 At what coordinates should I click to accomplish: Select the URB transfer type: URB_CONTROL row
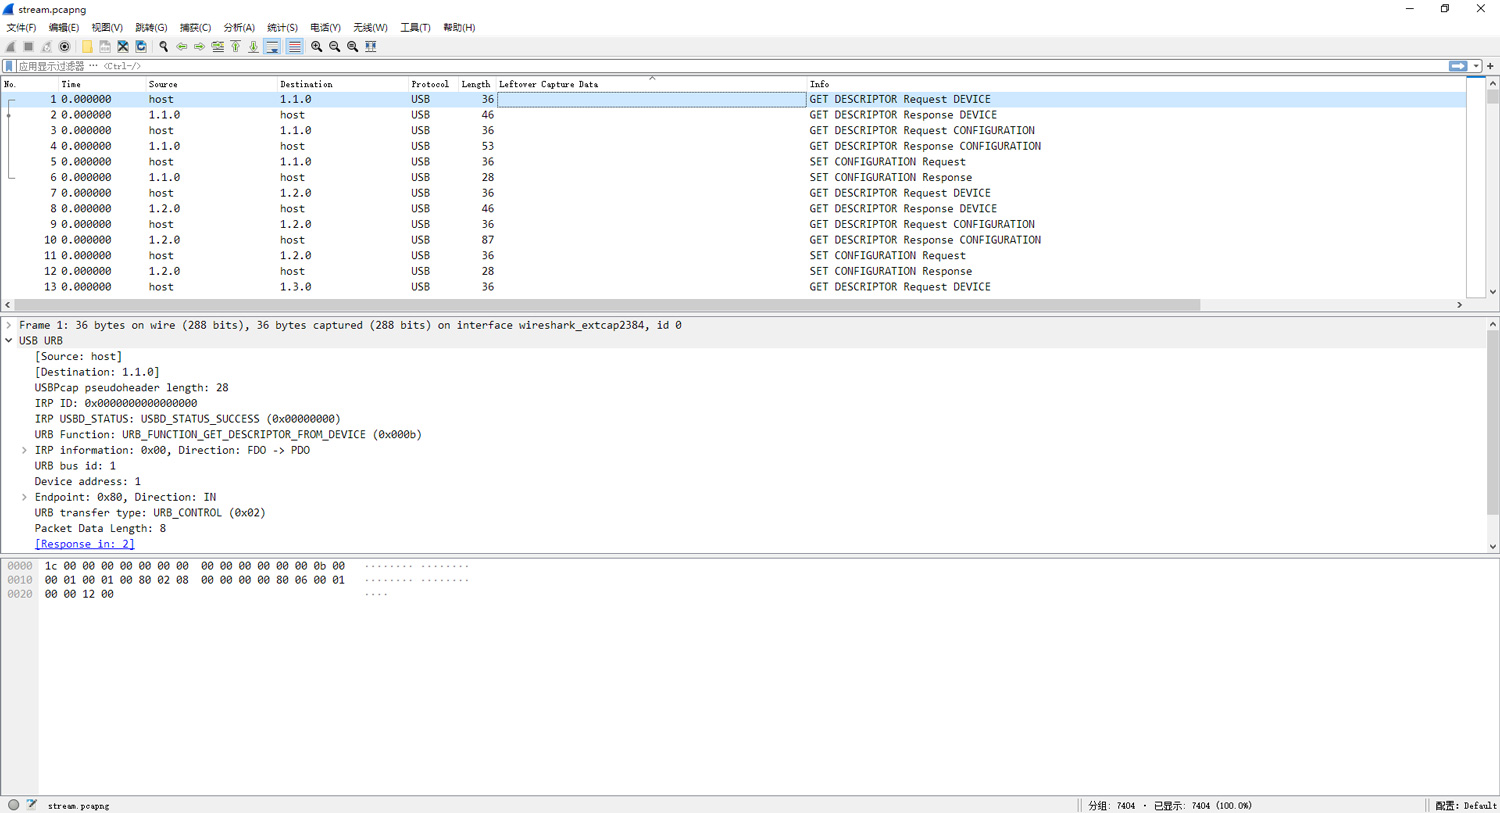(x=150, y=513)
